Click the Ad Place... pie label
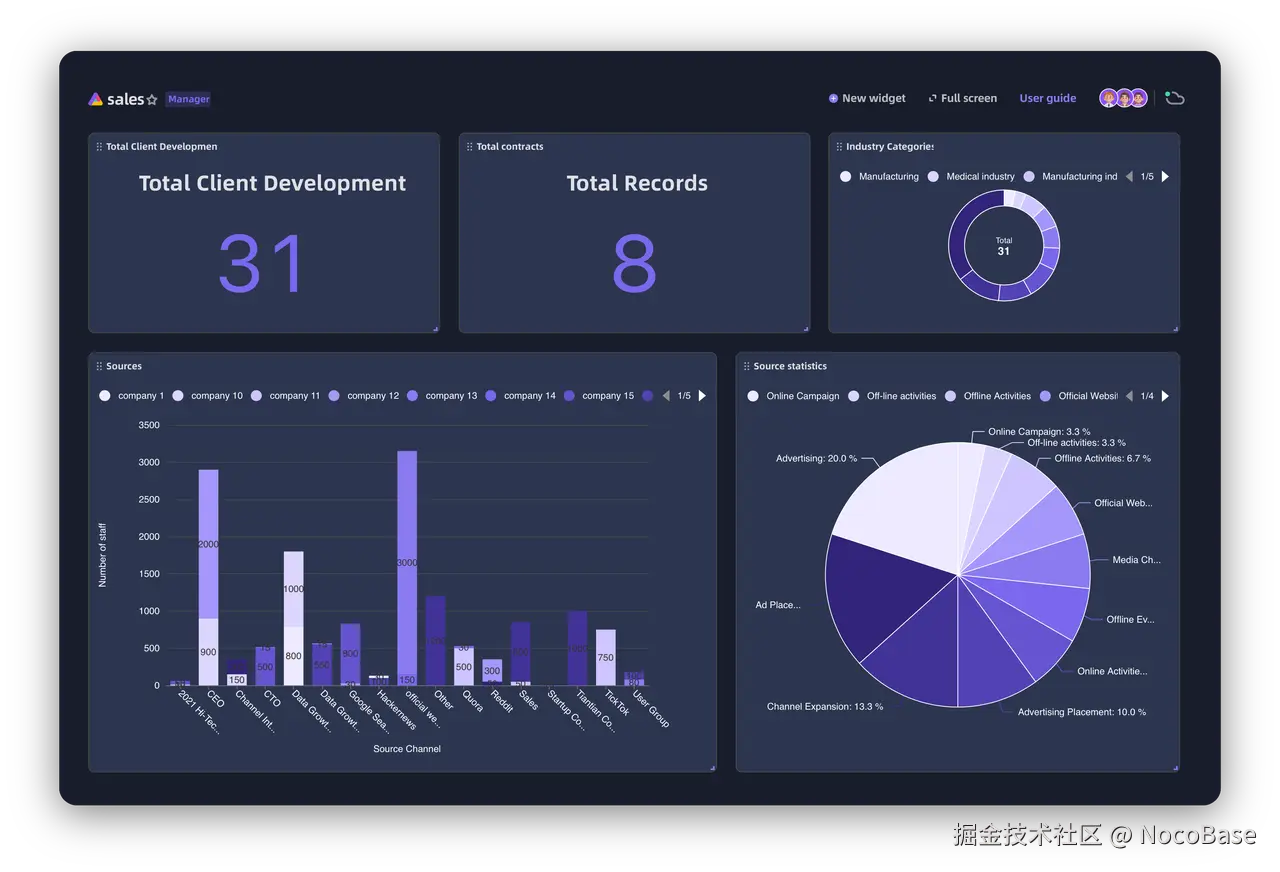The image size is (1280, 872). (x=778, y=605)
